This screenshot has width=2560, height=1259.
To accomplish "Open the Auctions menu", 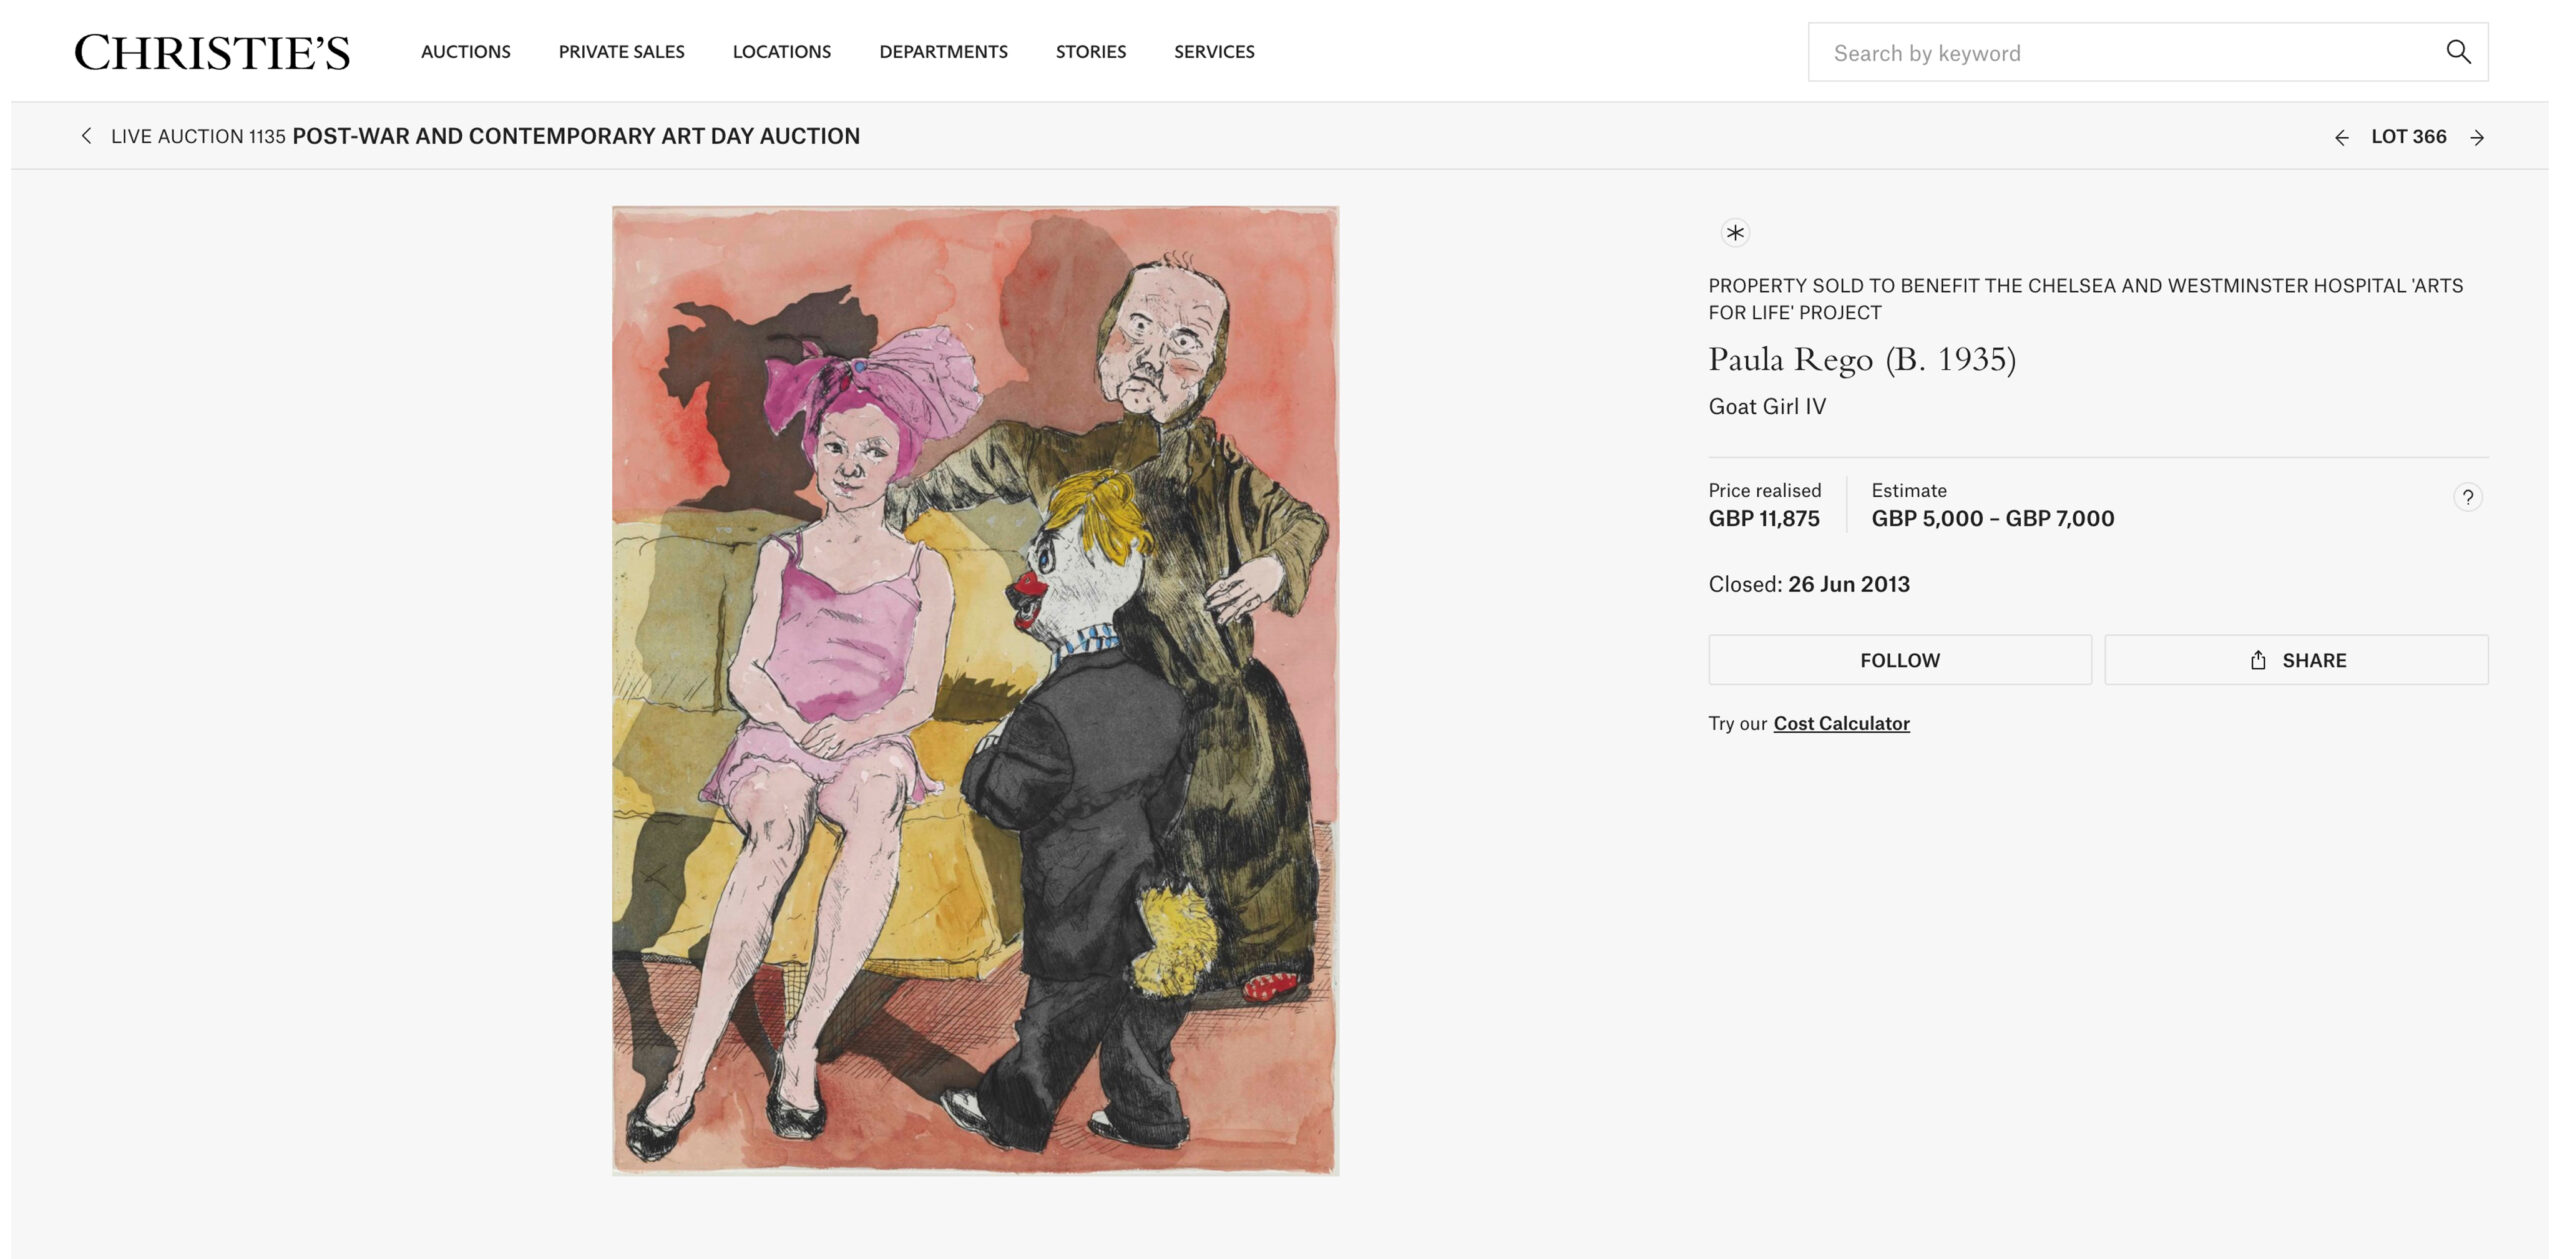I will (x=466, y=52).
